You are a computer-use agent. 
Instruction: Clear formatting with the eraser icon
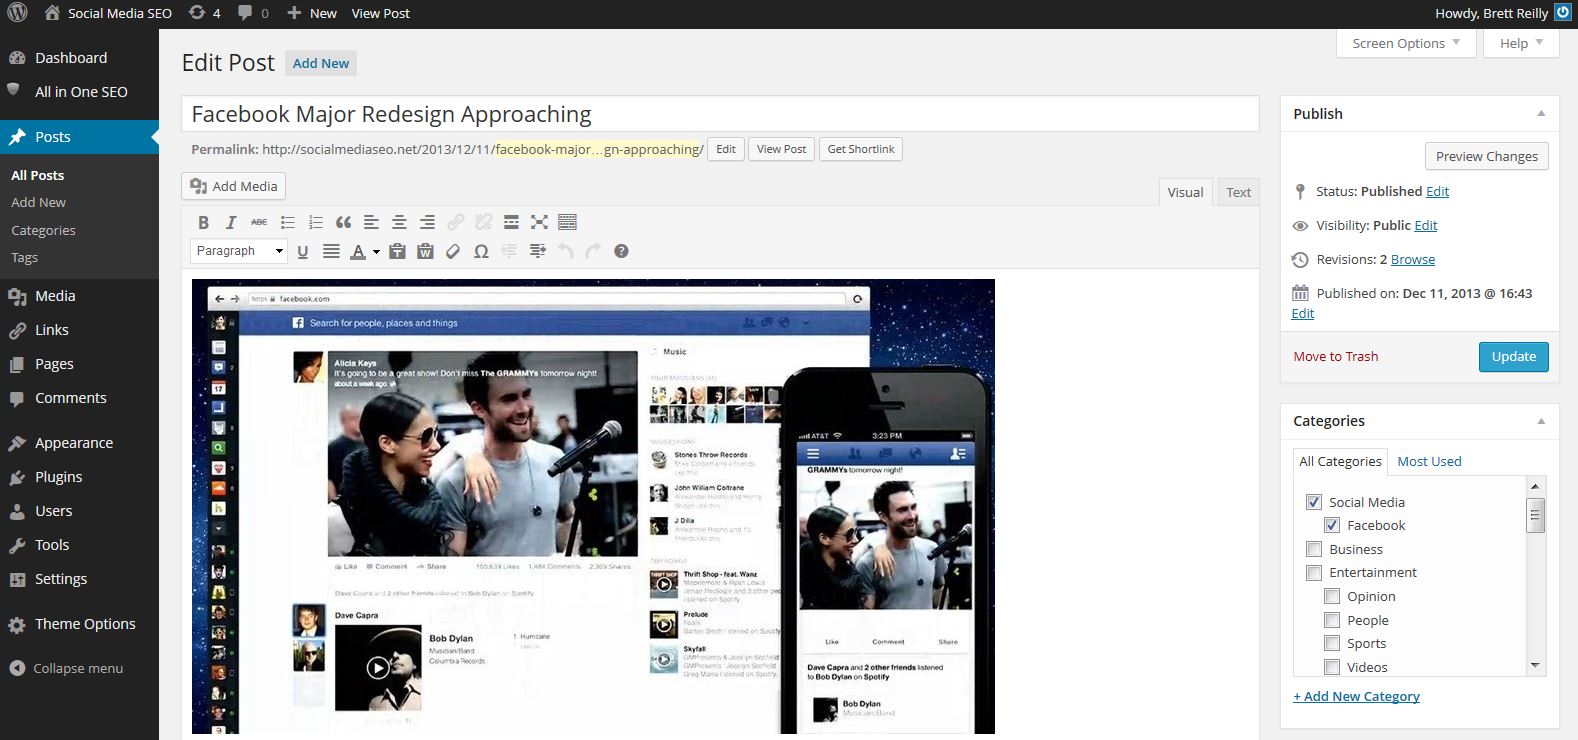click(x=453, y=251)
